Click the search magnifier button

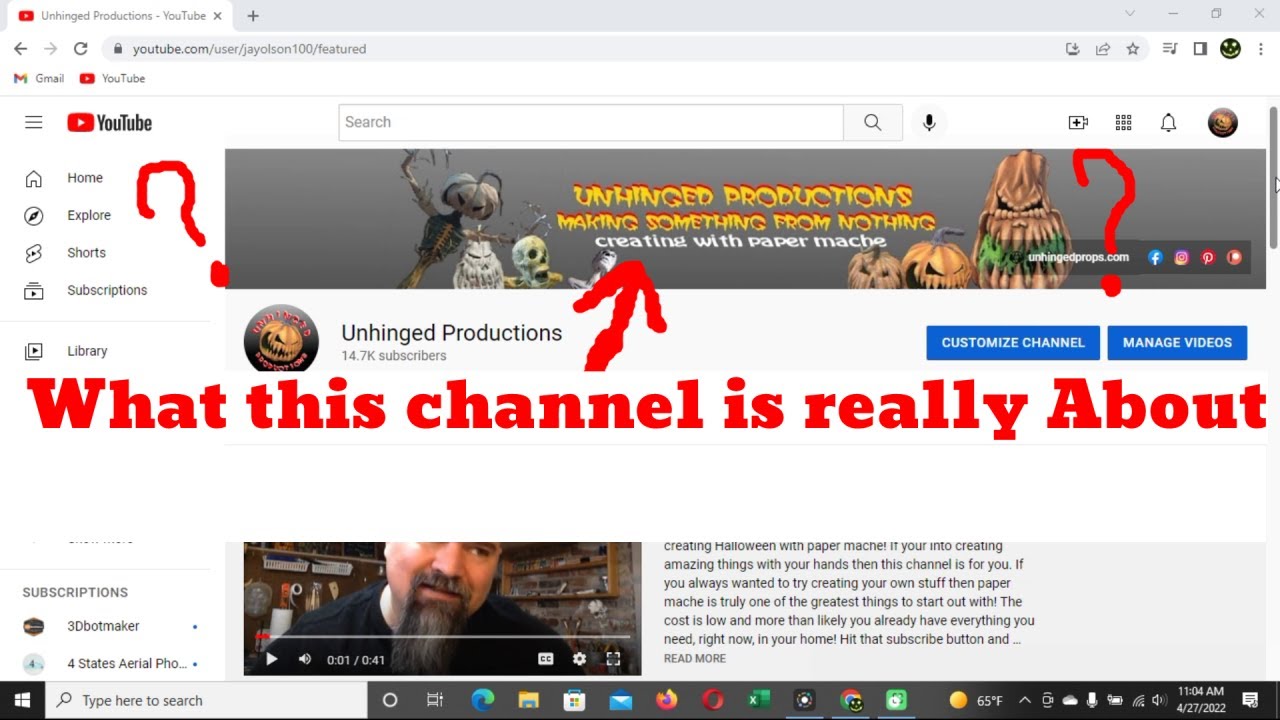click(873, 122)
